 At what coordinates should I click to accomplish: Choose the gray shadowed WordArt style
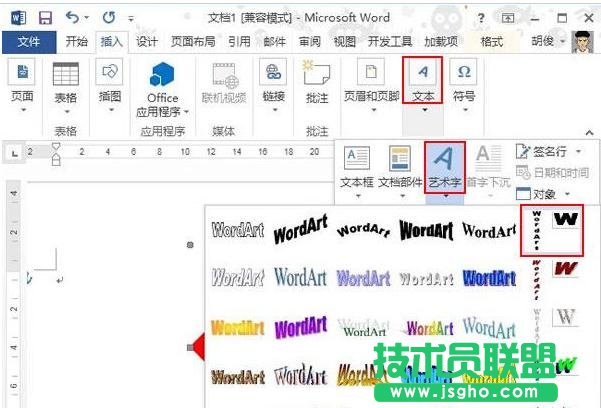click(426, 279)
